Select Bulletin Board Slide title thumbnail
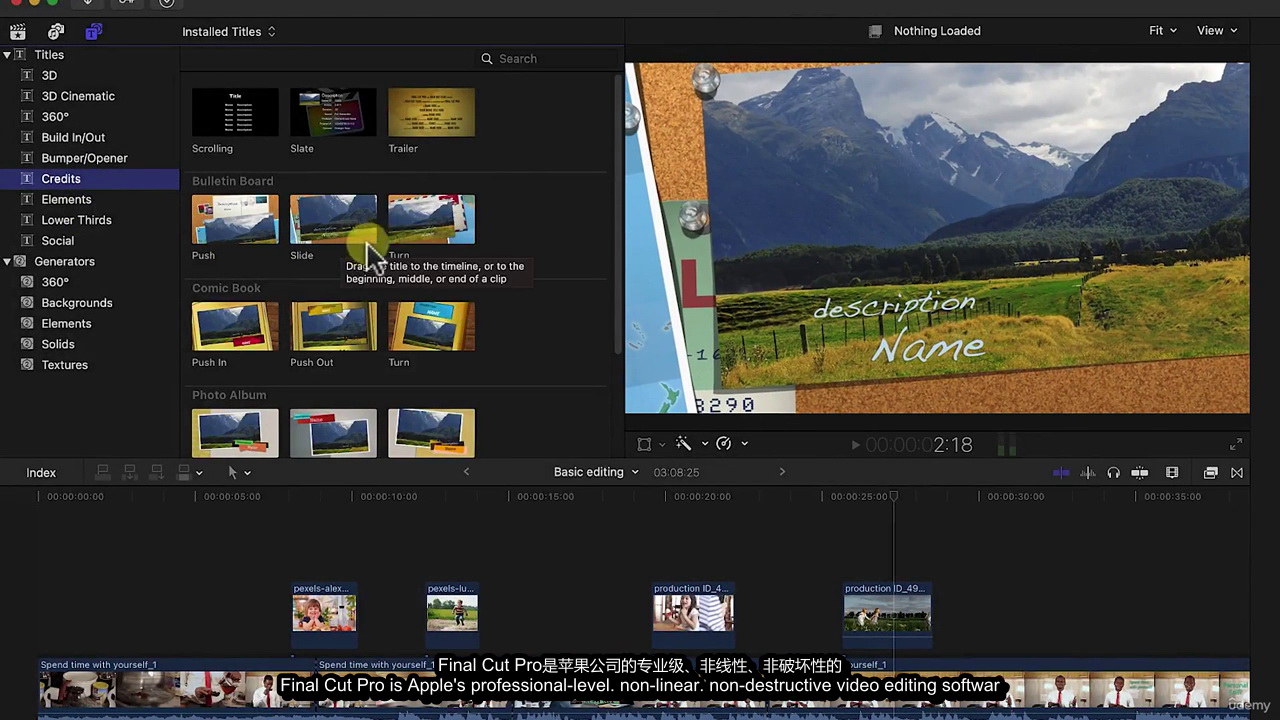Image resolution: width=1280 pixels, height=720 pixels. [x=333, y=219]
